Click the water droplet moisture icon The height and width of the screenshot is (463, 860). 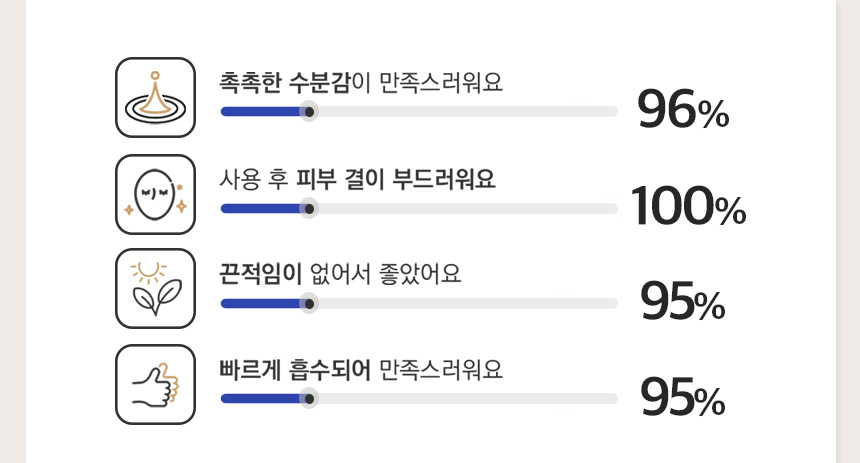tap(155, 97)
